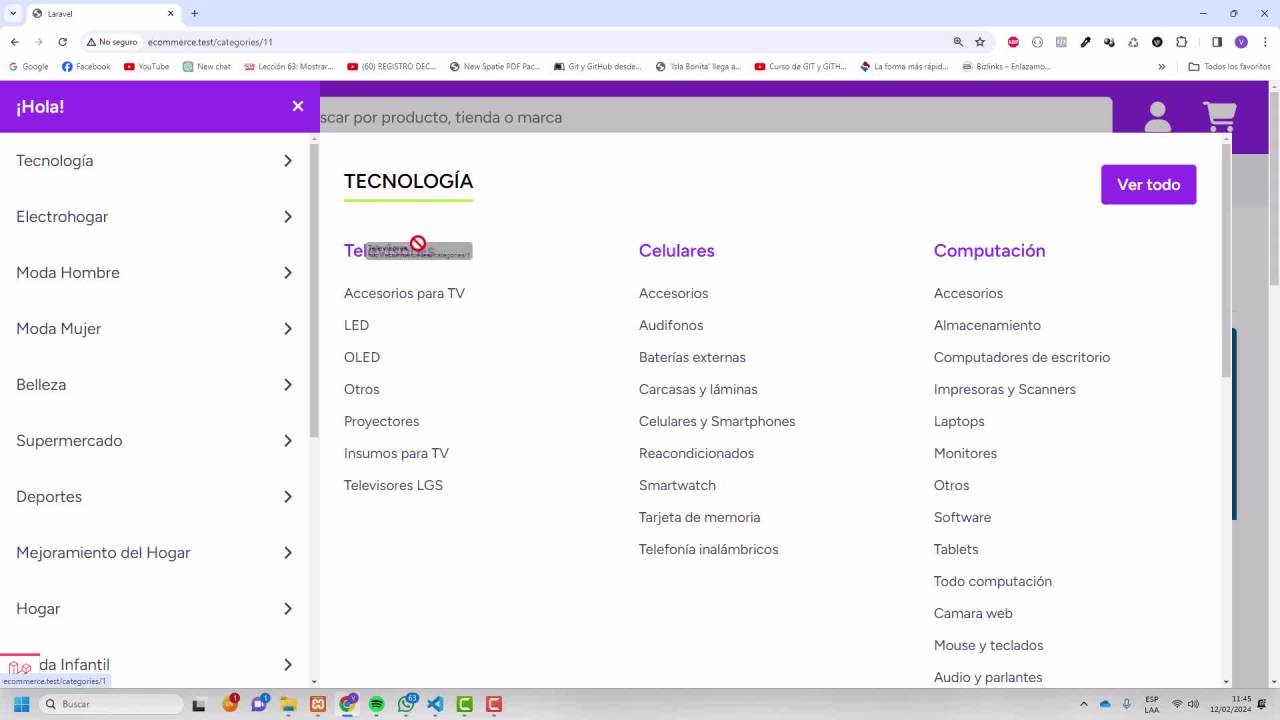Reload the current page
The width and height of the screenshot is (1280, 720).
coord(62,42)
